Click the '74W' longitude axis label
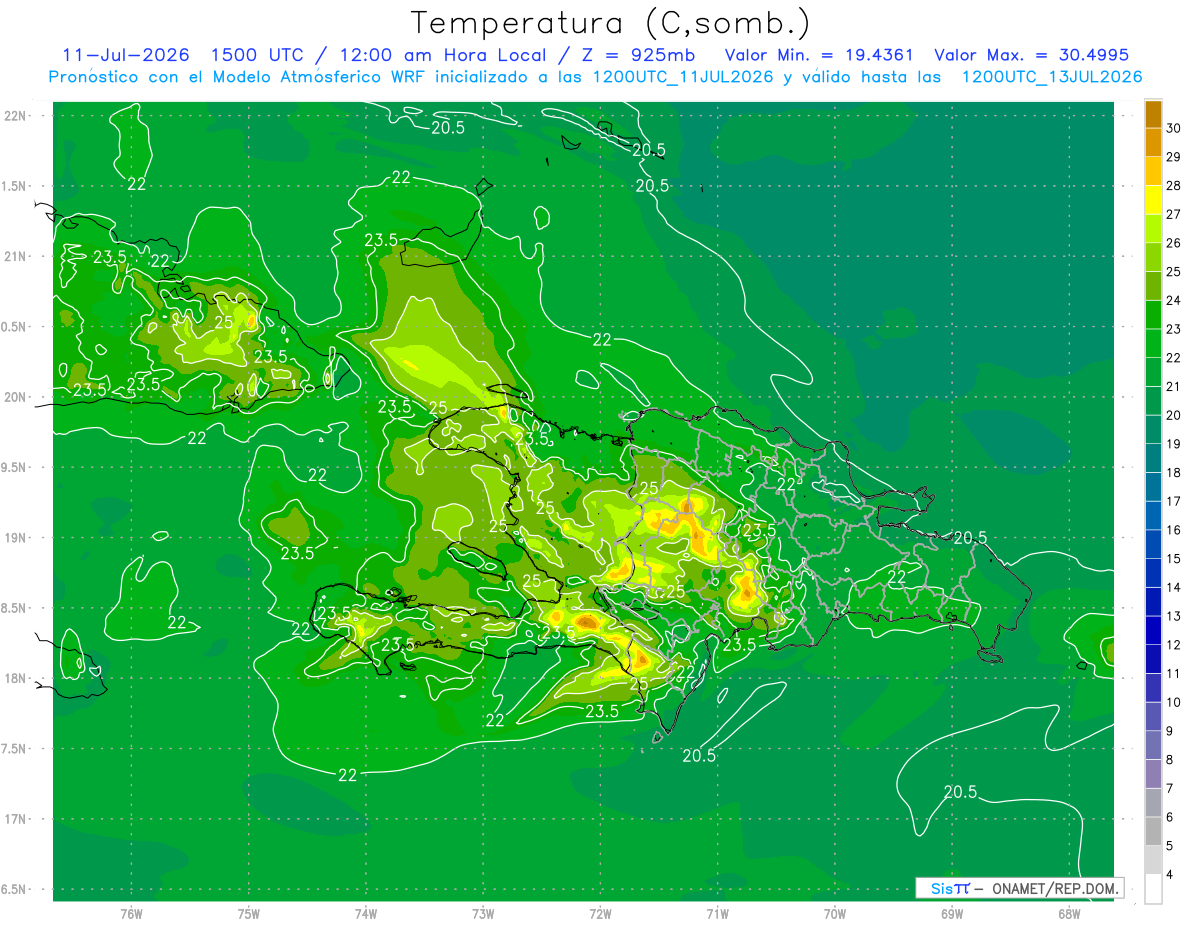1200x927 pixels. [365, 914]
